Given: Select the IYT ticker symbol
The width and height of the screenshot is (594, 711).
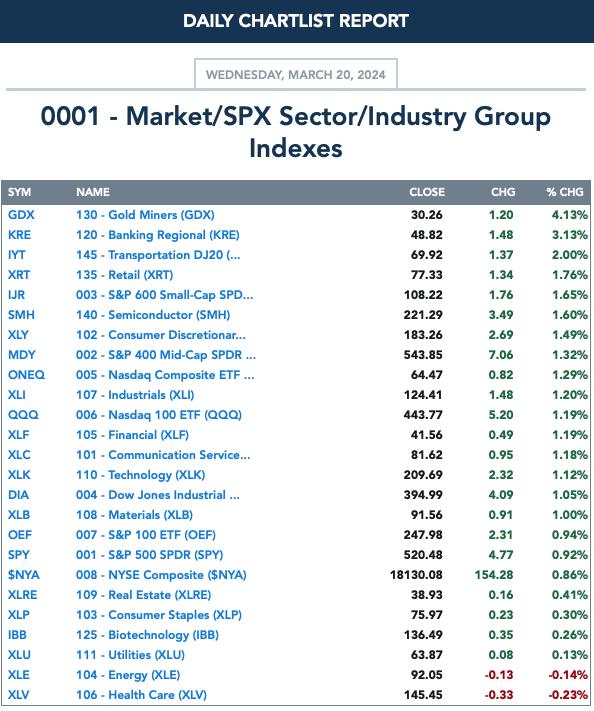Looking at the screenshot, I should [x=16, y=255].
